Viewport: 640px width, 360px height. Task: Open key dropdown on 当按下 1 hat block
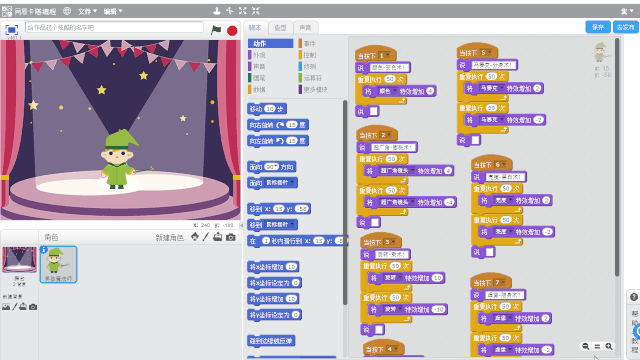(388, 56)
